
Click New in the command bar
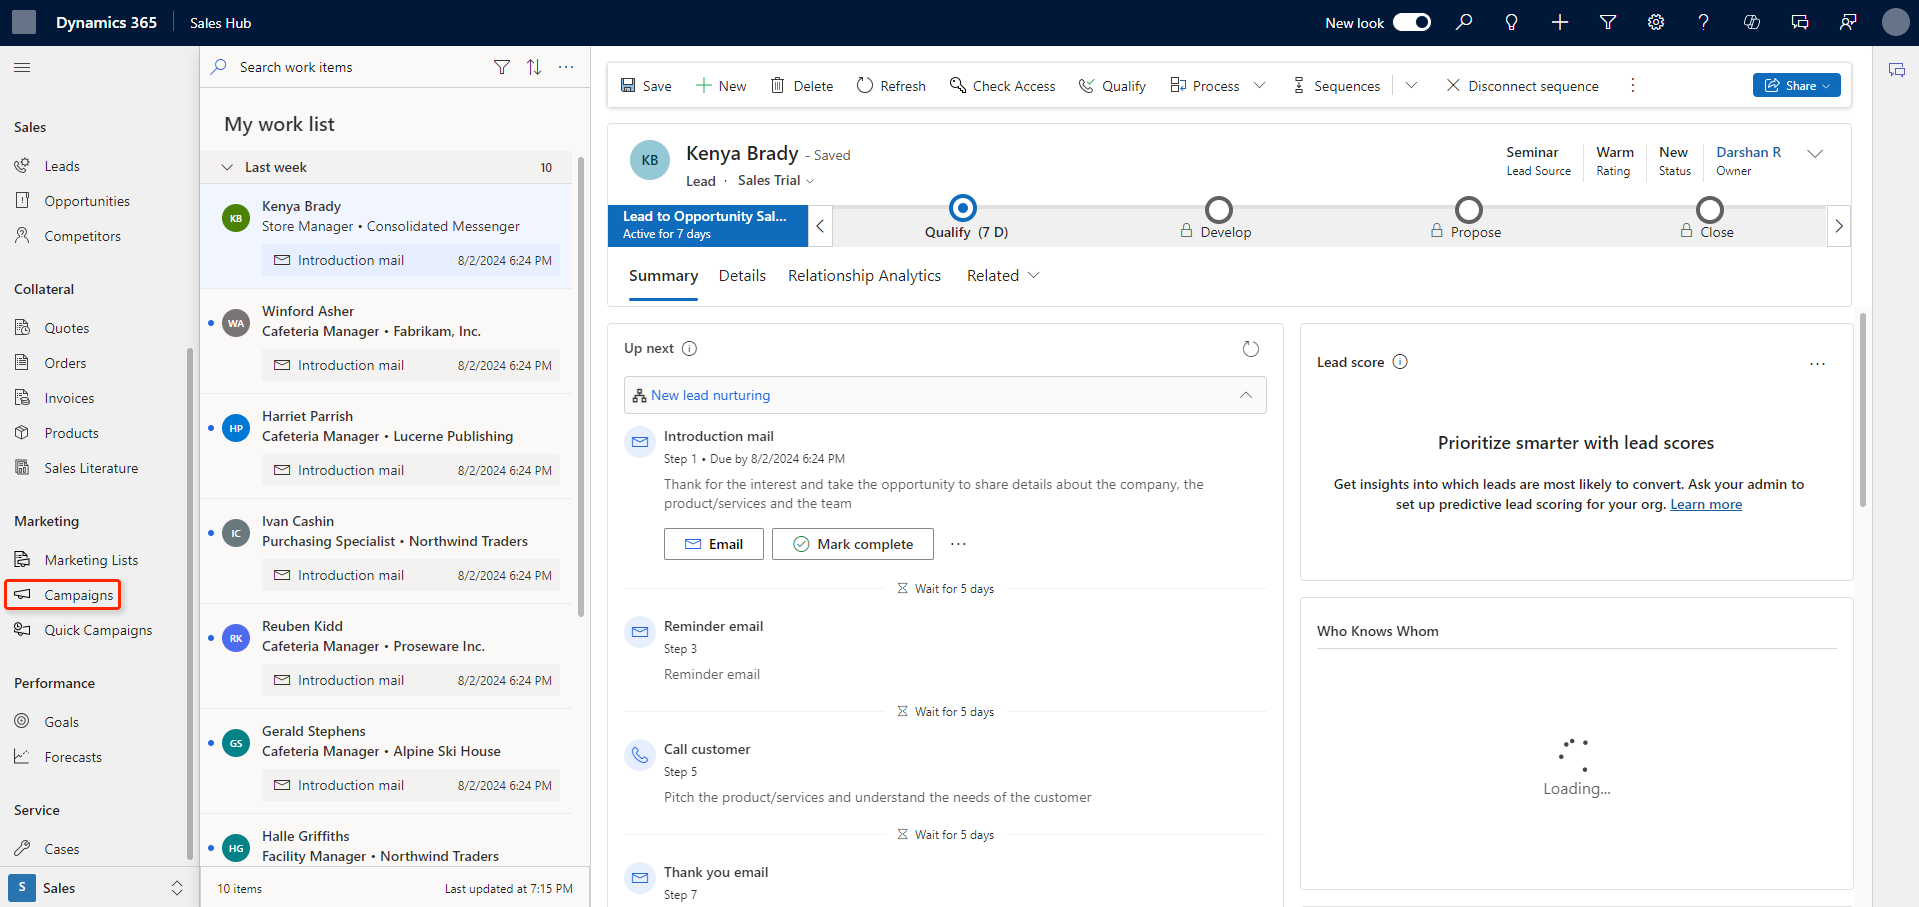click(721, 86)
